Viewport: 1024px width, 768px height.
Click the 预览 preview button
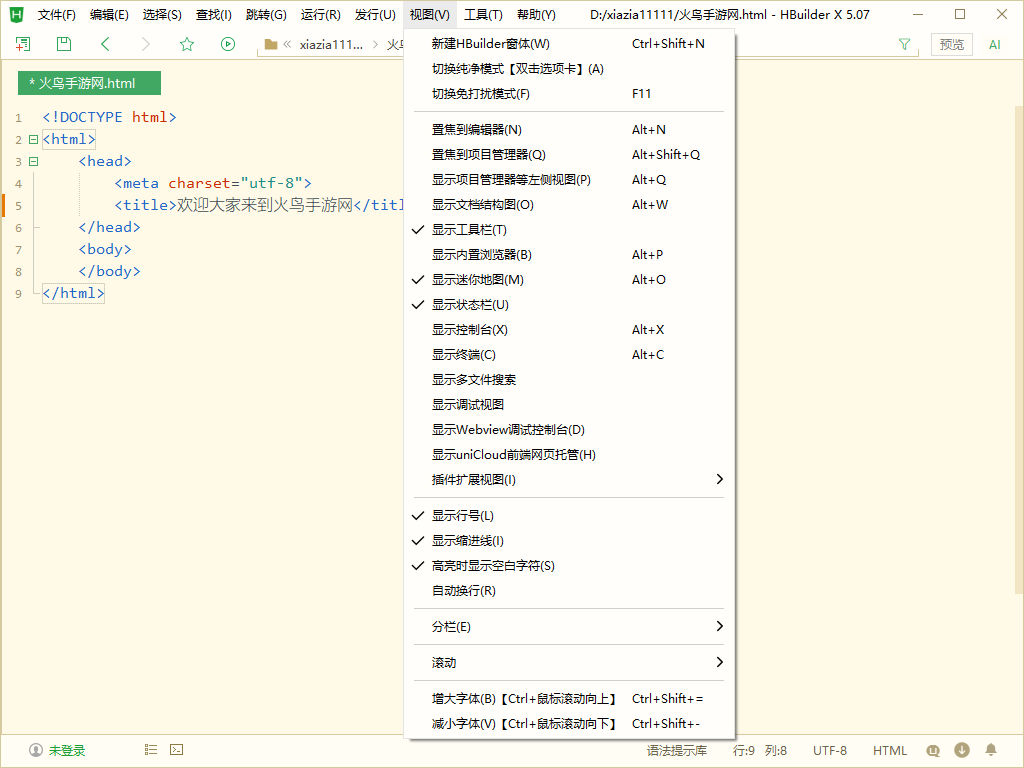(952, 44)
